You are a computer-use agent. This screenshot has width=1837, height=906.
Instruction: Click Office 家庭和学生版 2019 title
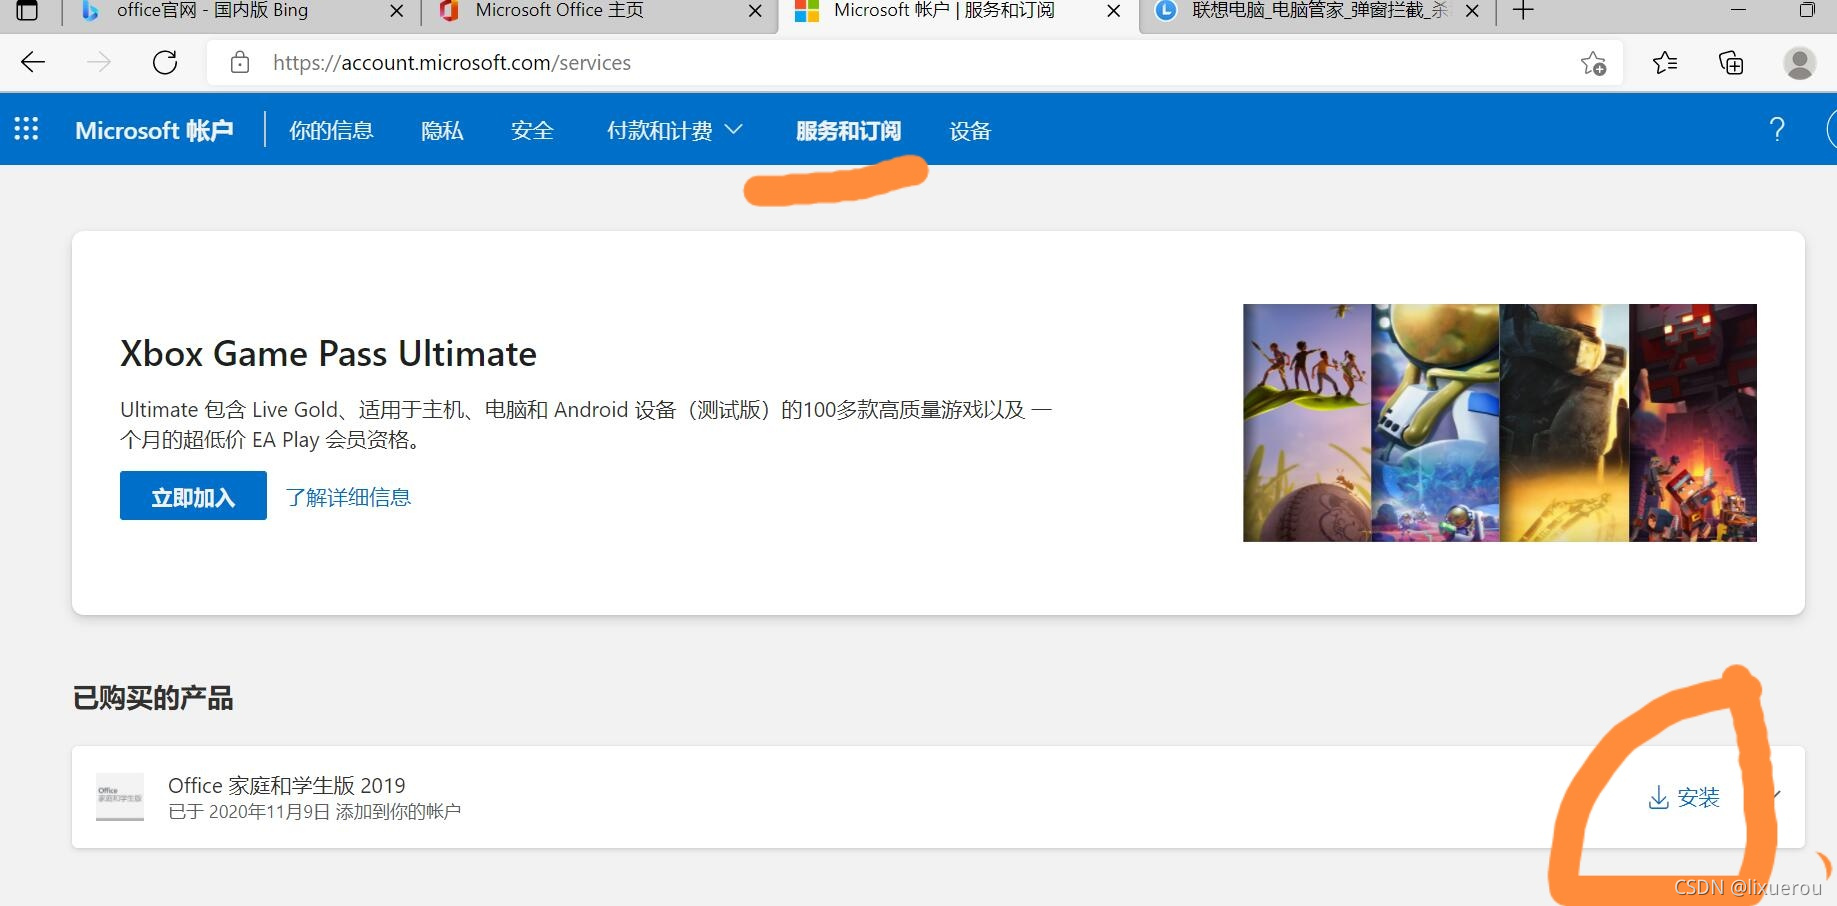click(x=287, y=785)
